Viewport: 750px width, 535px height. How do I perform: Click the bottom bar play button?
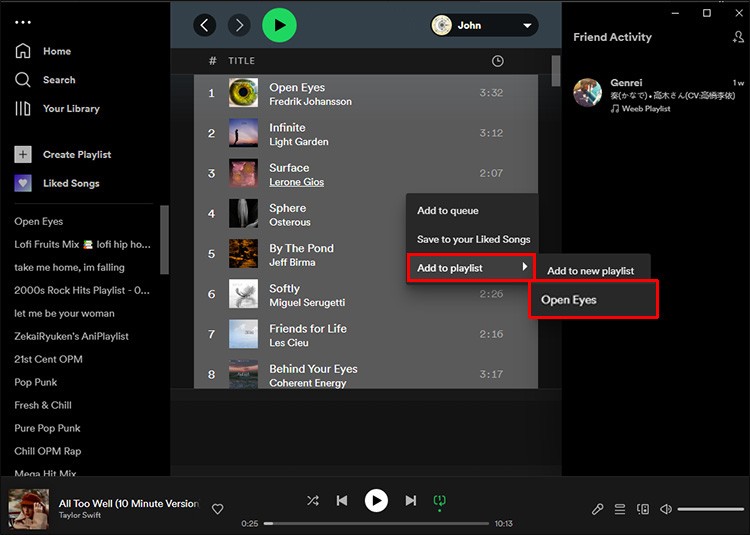pos(376,501)
